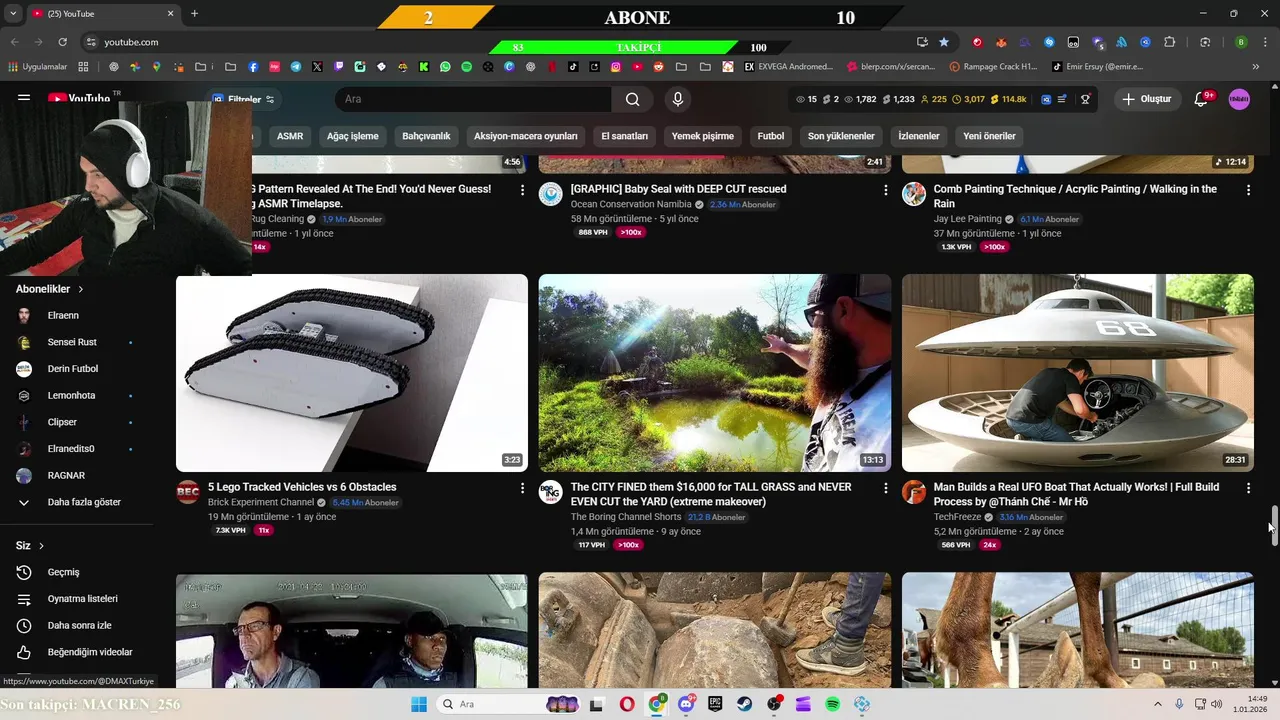The image size is (1280, 720).
Task: Open the YouTube hamburger guide menu
Action: coord(24,98)
